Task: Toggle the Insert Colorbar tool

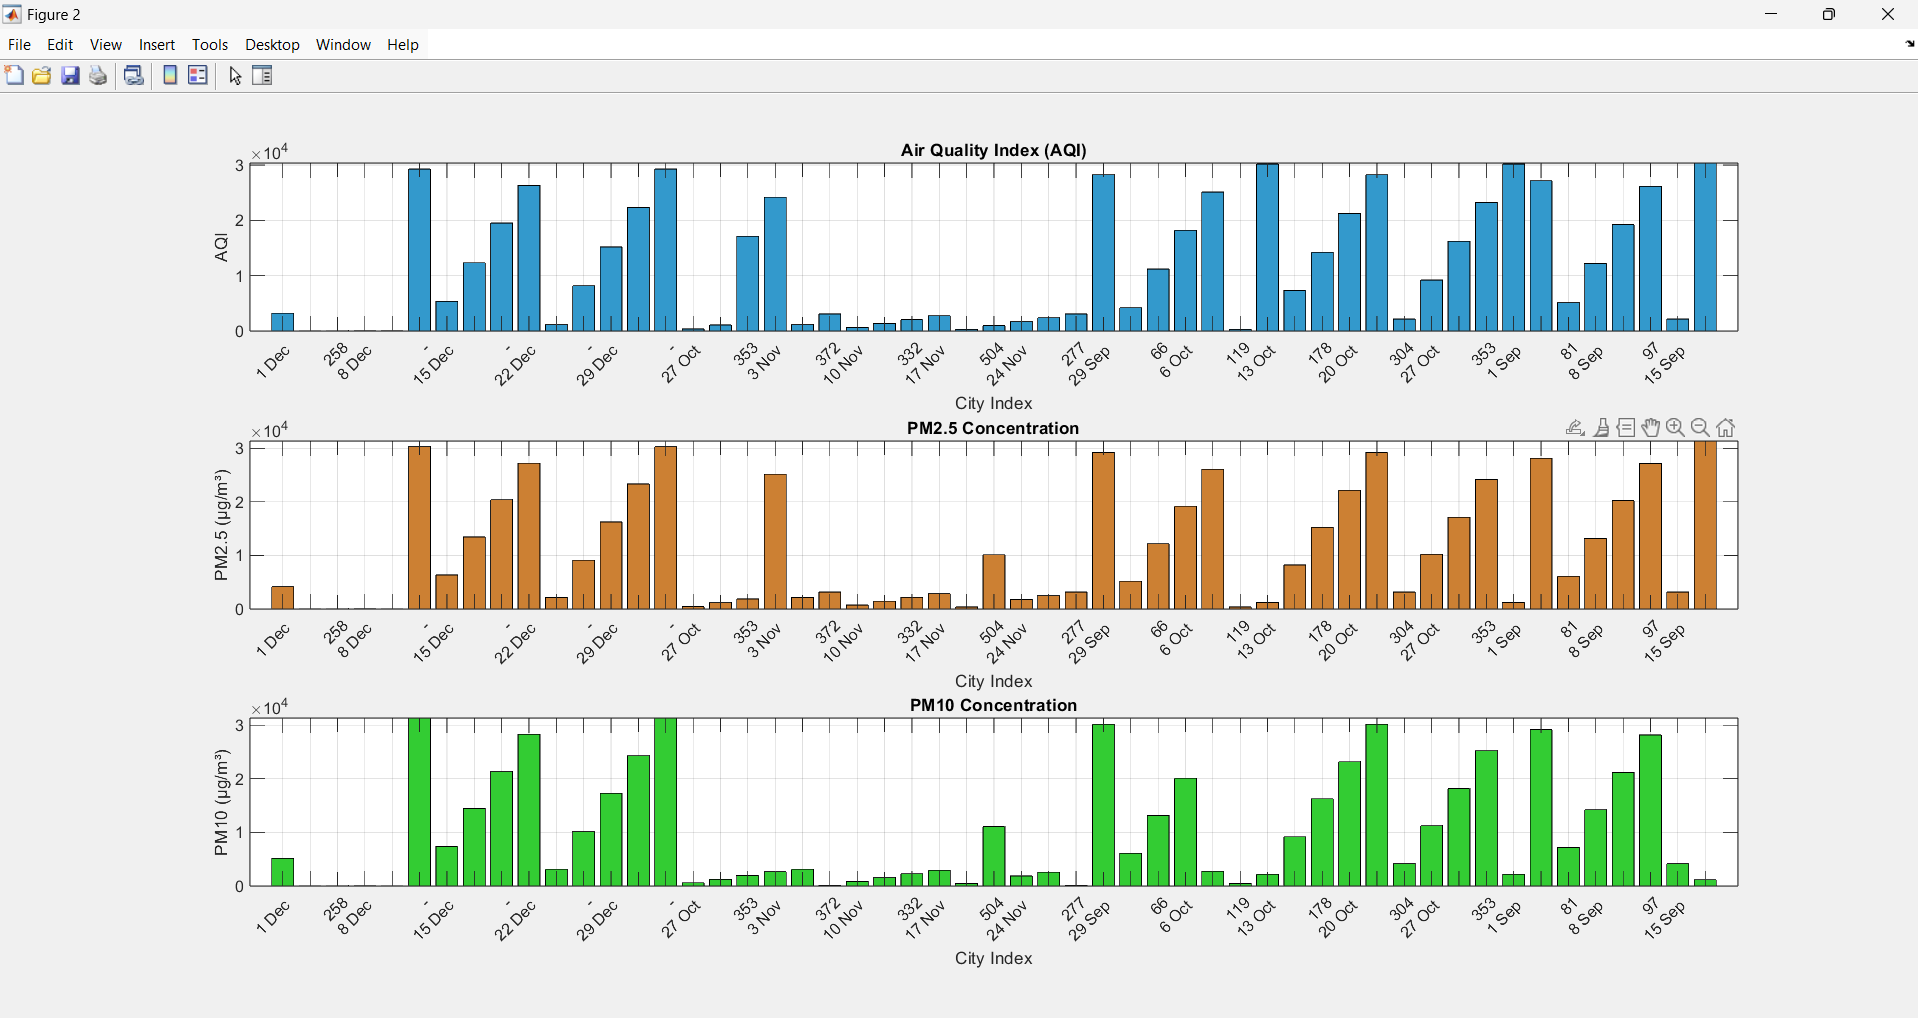Action: [170, 76]
